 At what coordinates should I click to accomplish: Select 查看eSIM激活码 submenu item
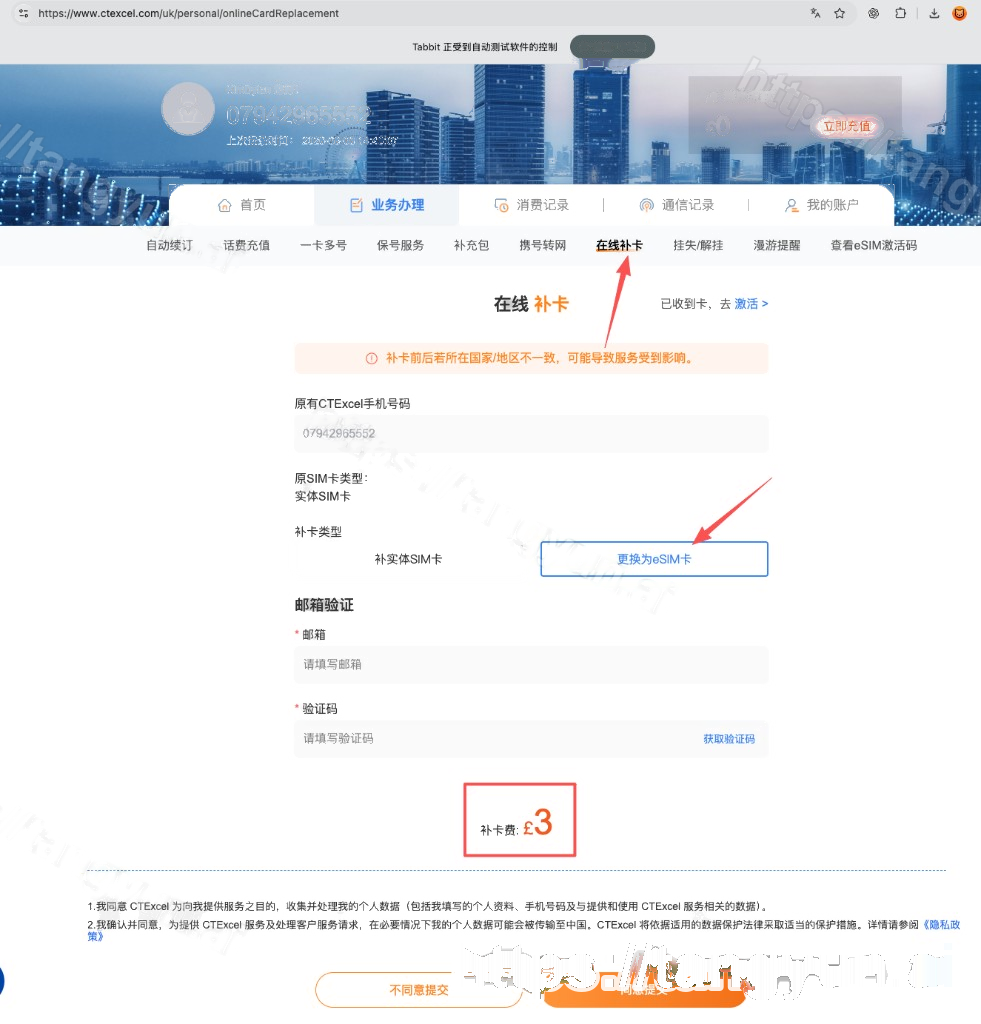pyautogui.click(x=874, y=245)
